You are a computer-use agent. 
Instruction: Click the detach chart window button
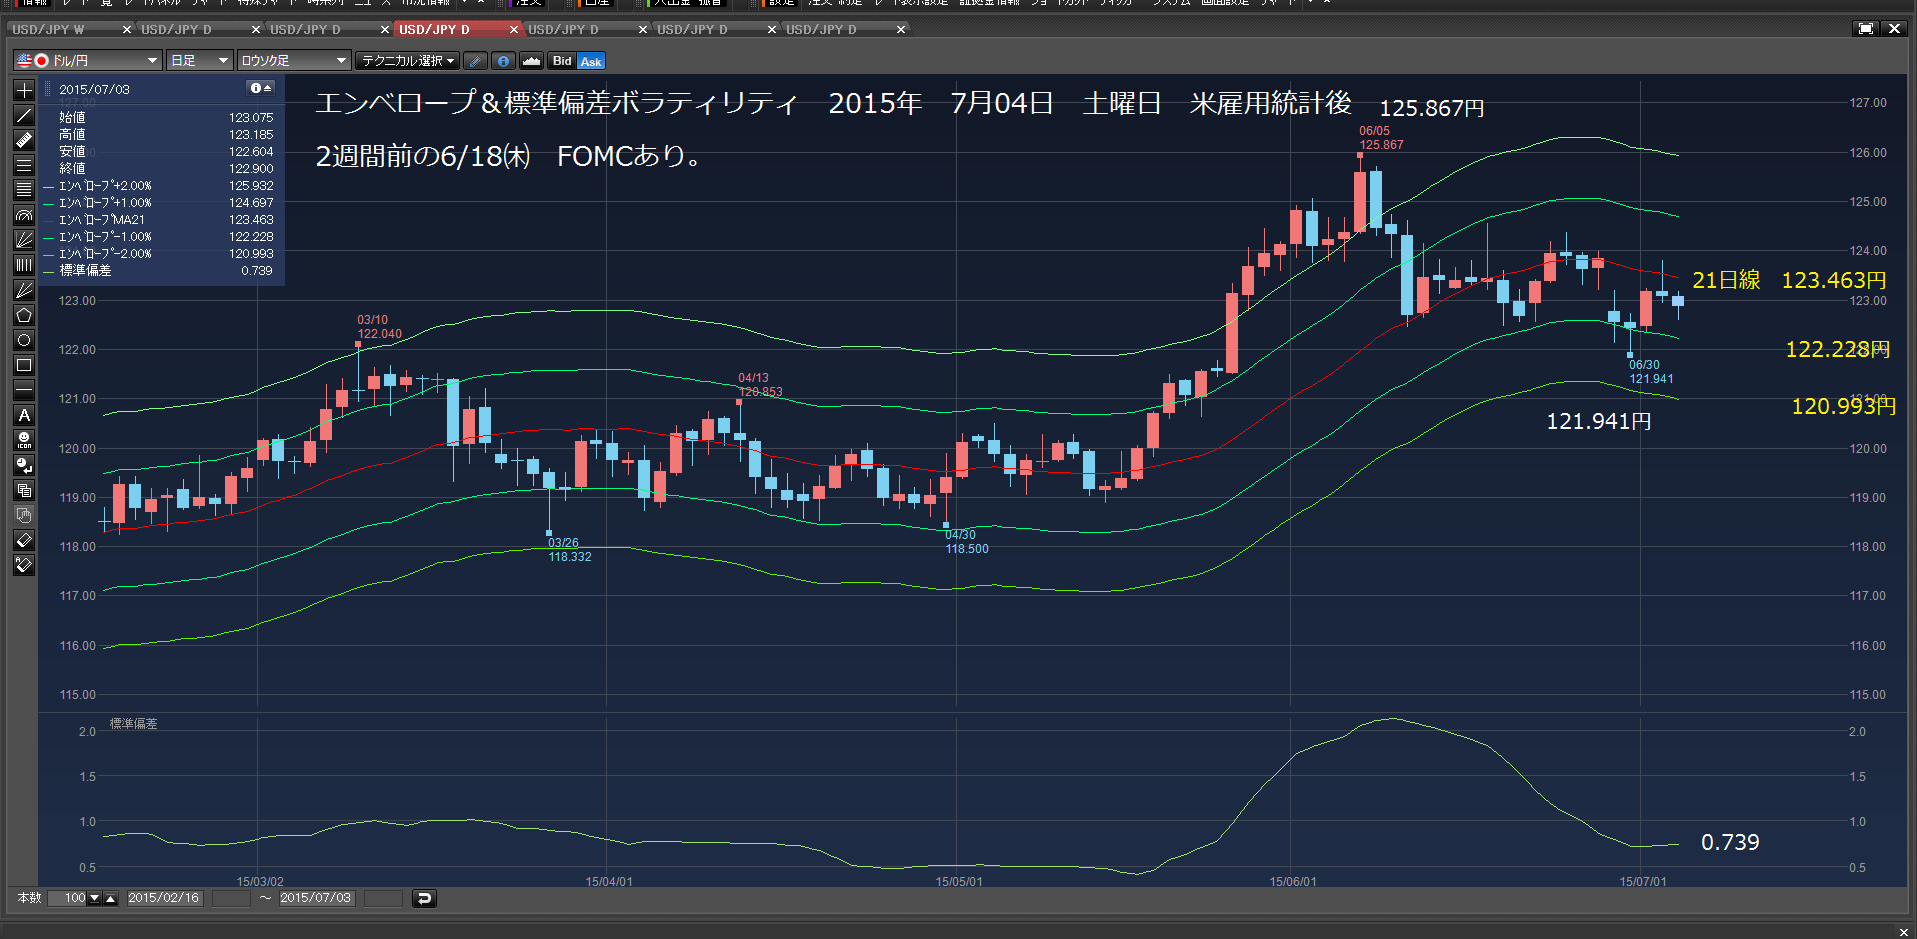point(1866,29)
